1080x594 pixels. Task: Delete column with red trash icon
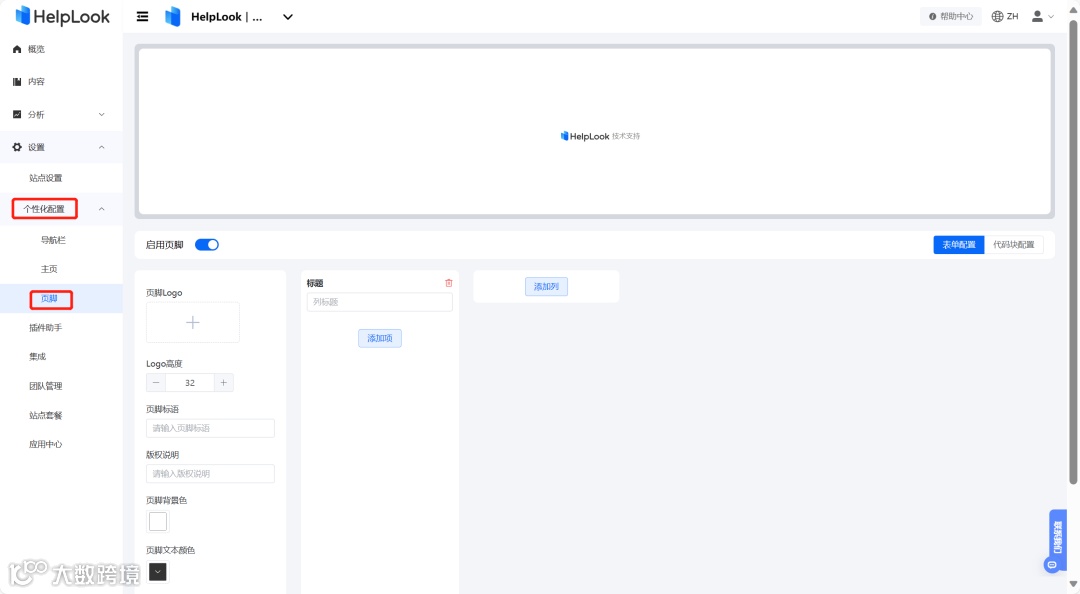(x=448, y=283)
